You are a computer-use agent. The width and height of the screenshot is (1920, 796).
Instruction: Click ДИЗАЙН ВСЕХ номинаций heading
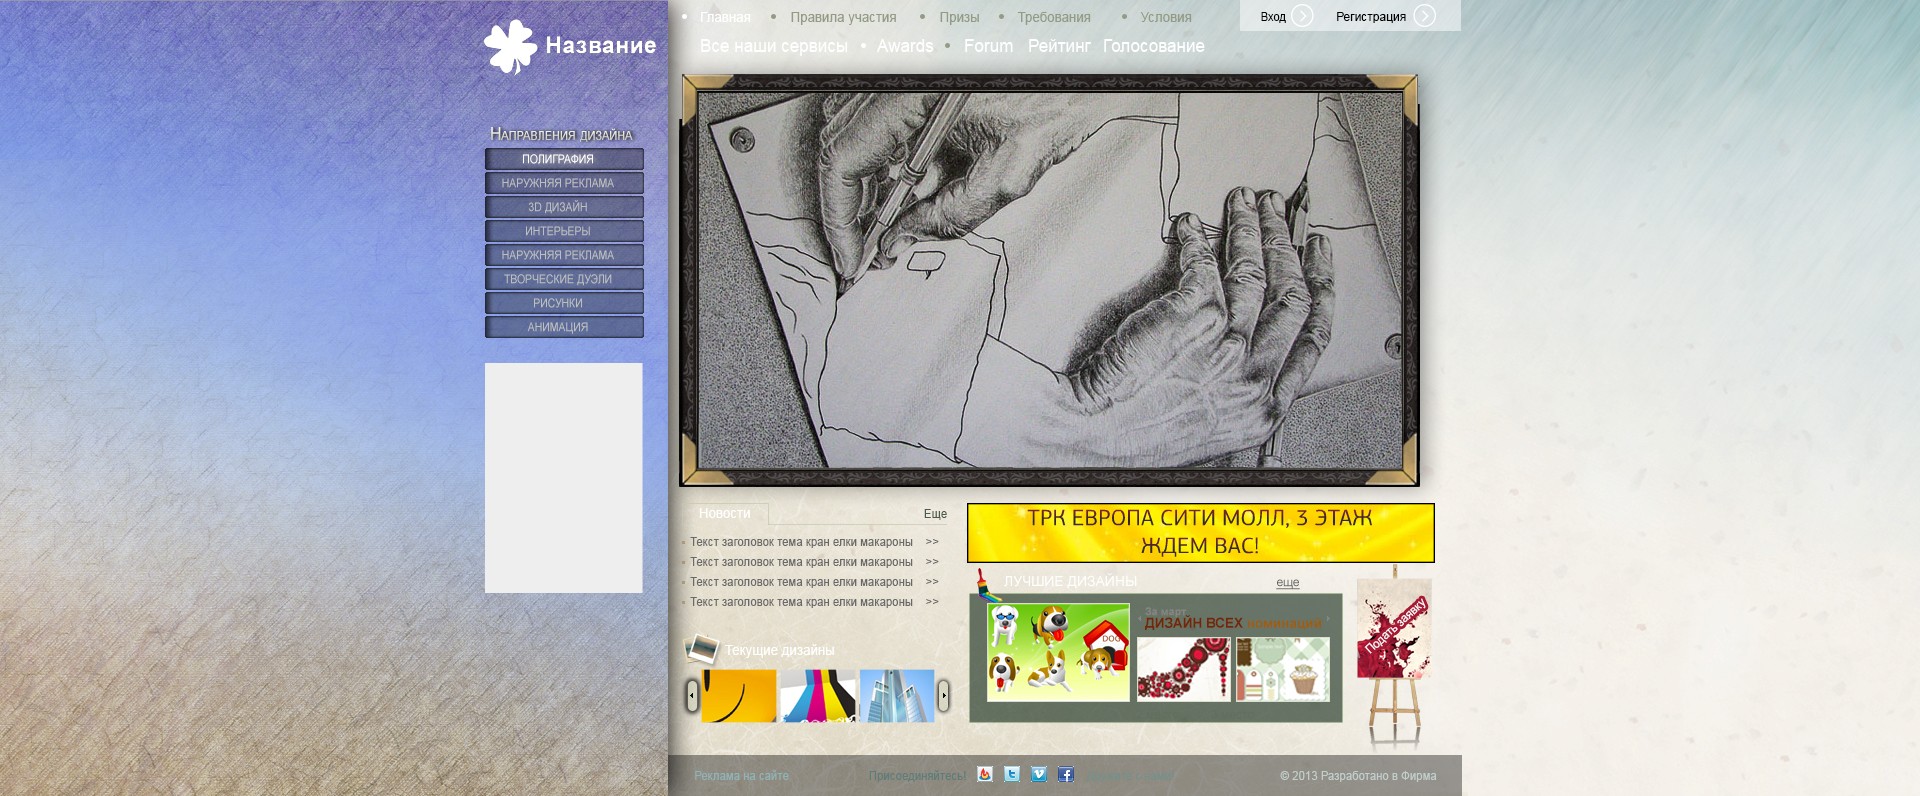[x=1233, y=623]
